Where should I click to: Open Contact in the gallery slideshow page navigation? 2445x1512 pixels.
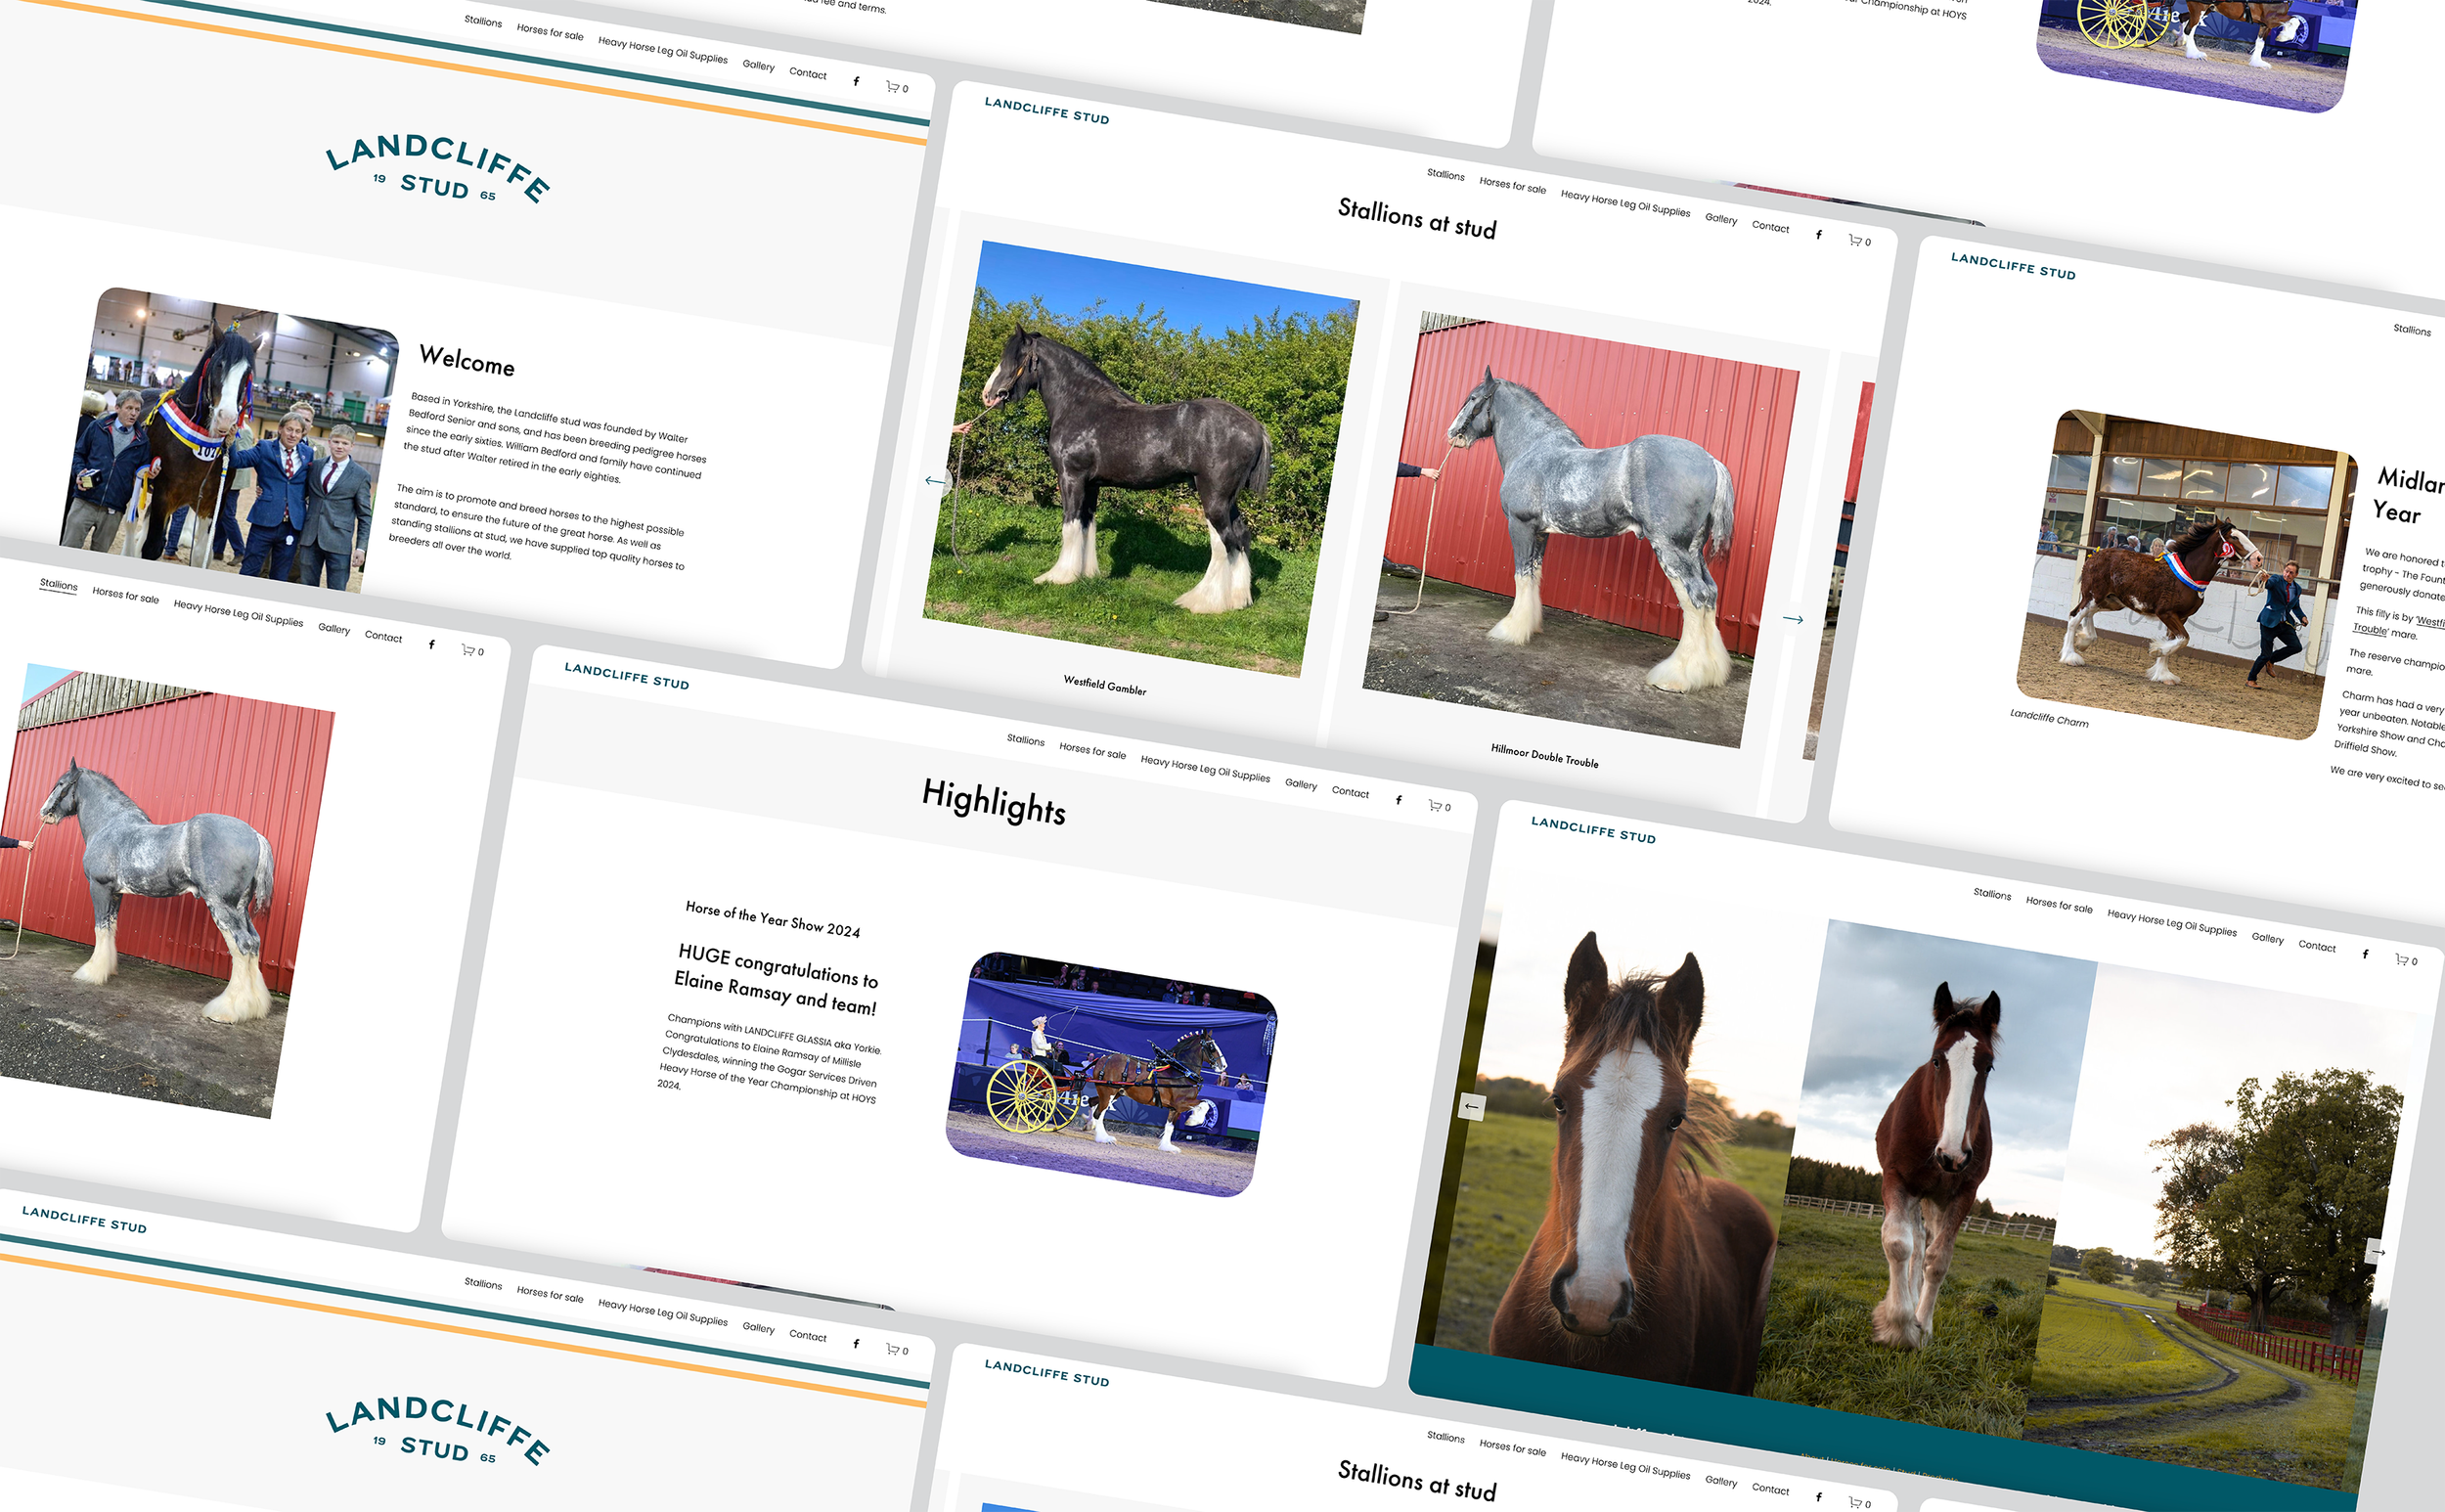coord(2316,946)
